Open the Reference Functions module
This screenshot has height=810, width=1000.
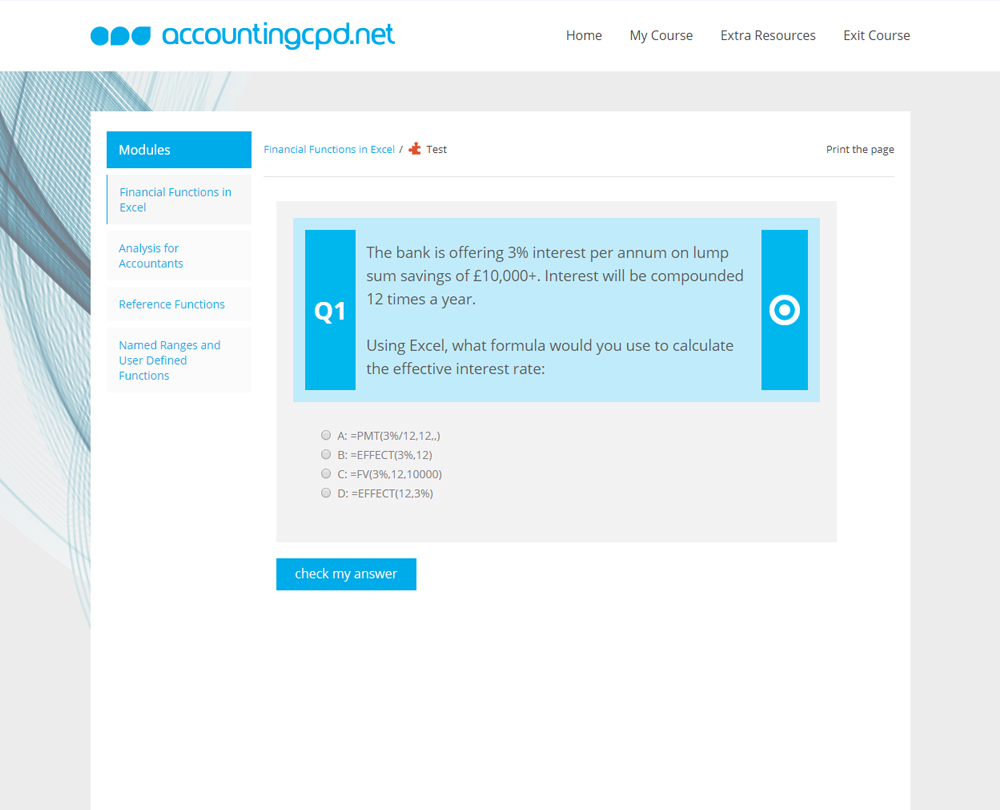tap(172, 304)
